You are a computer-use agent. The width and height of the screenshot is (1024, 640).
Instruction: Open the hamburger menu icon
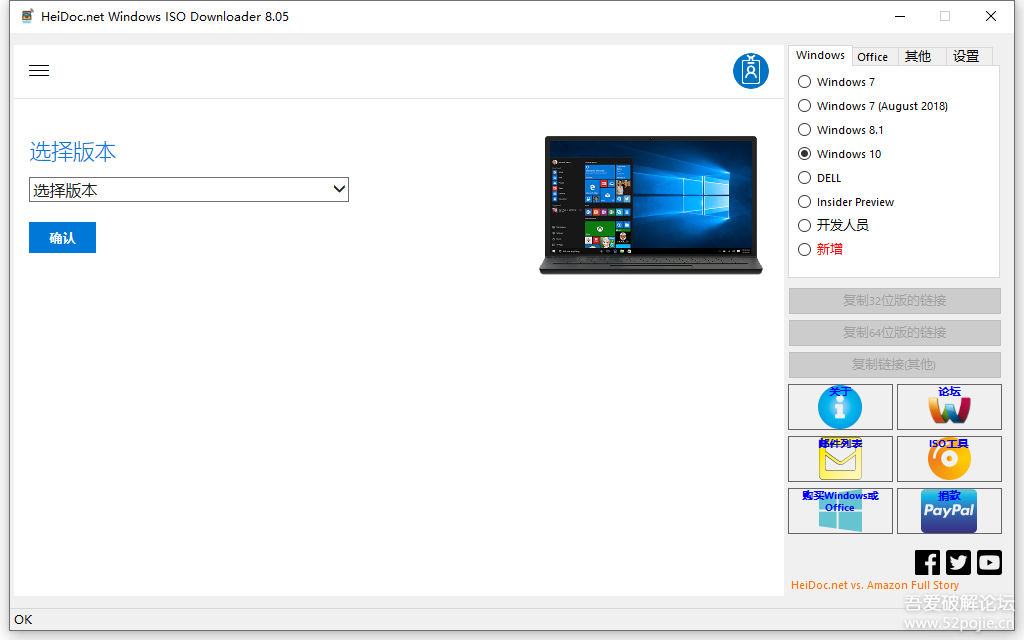point(39,71)
